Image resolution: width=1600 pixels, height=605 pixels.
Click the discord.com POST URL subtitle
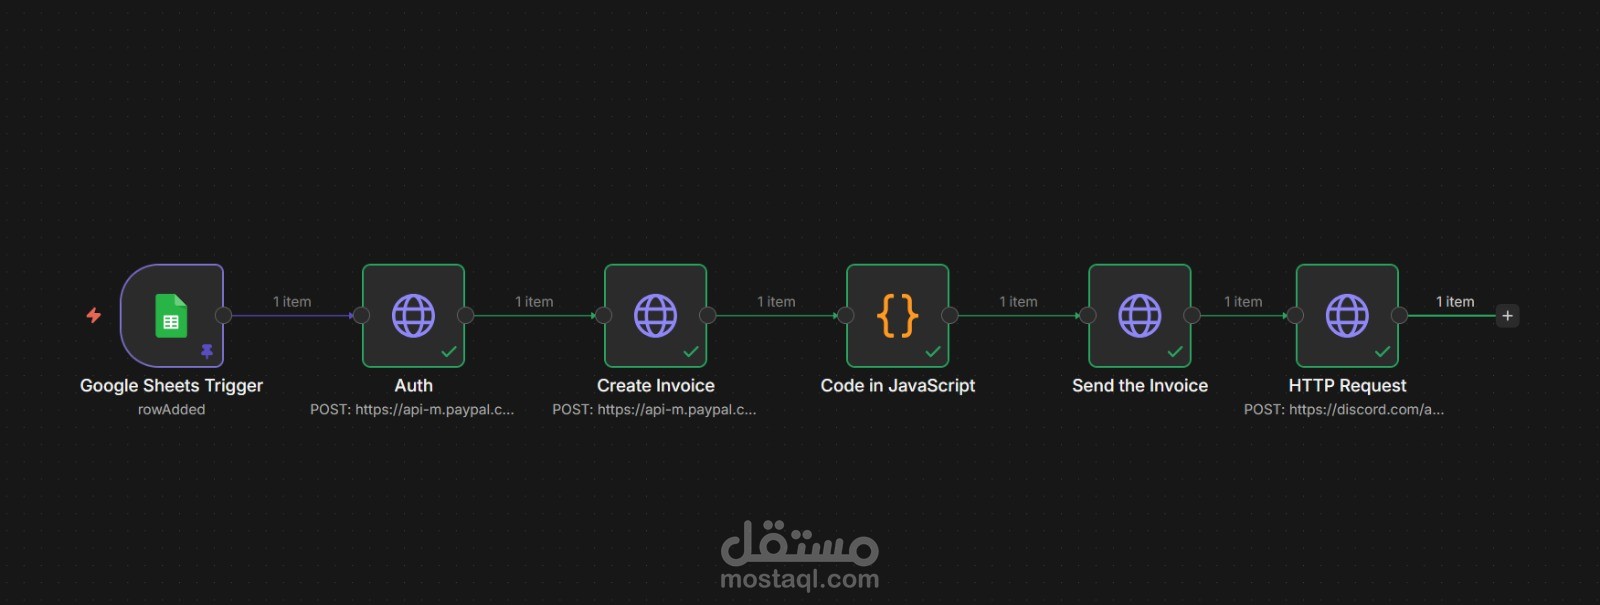point(1344,409)
